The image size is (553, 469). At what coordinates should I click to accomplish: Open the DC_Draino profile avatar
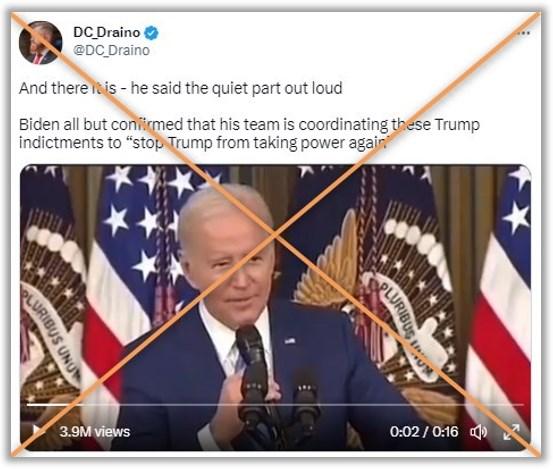[41, 43]
